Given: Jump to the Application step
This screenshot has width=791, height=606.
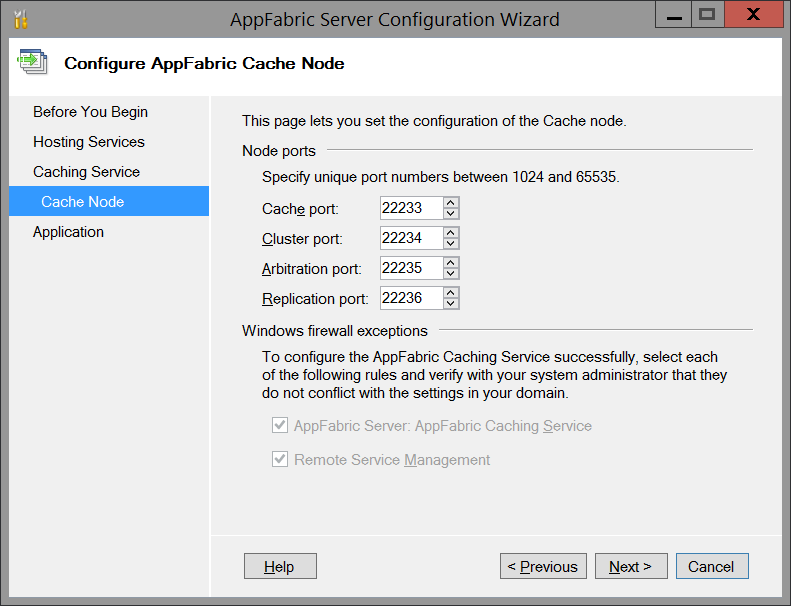Looking at the screenshot, I should [68, 232].
